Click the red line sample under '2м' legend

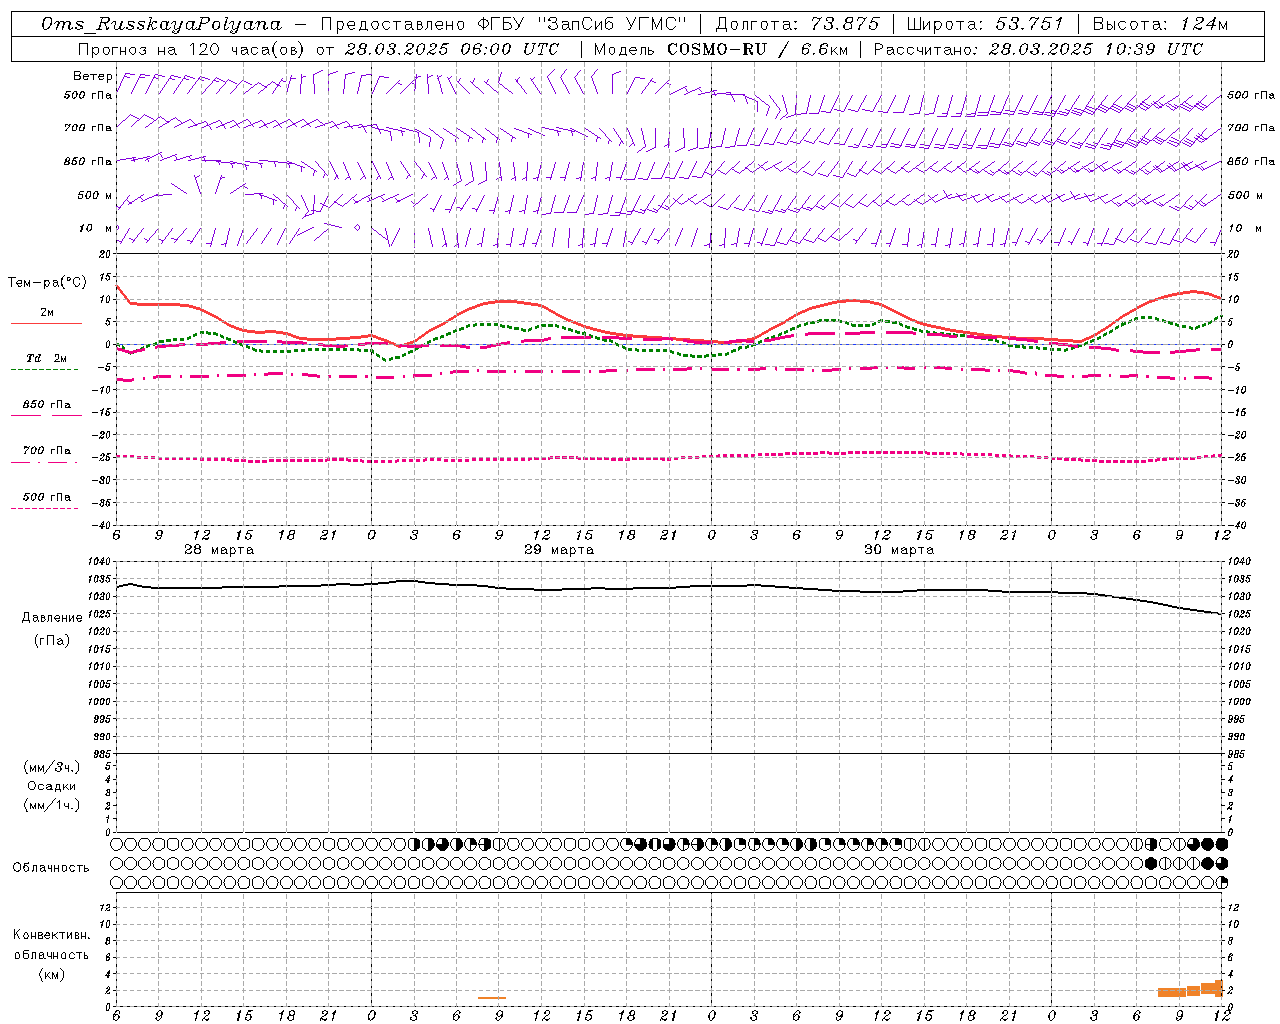point(44,323)
